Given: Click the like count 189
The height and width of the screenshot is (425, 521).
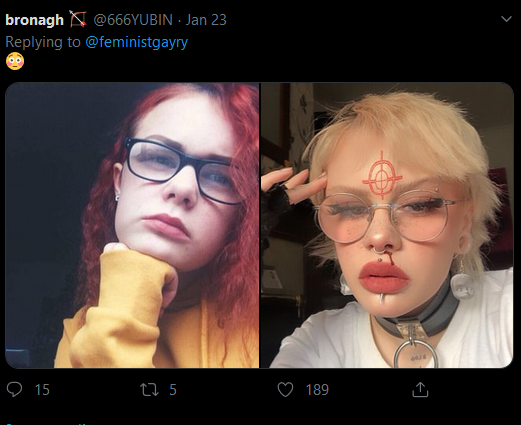Looking at the screenshot, I should pyautogui.click(x=317, y=390).
